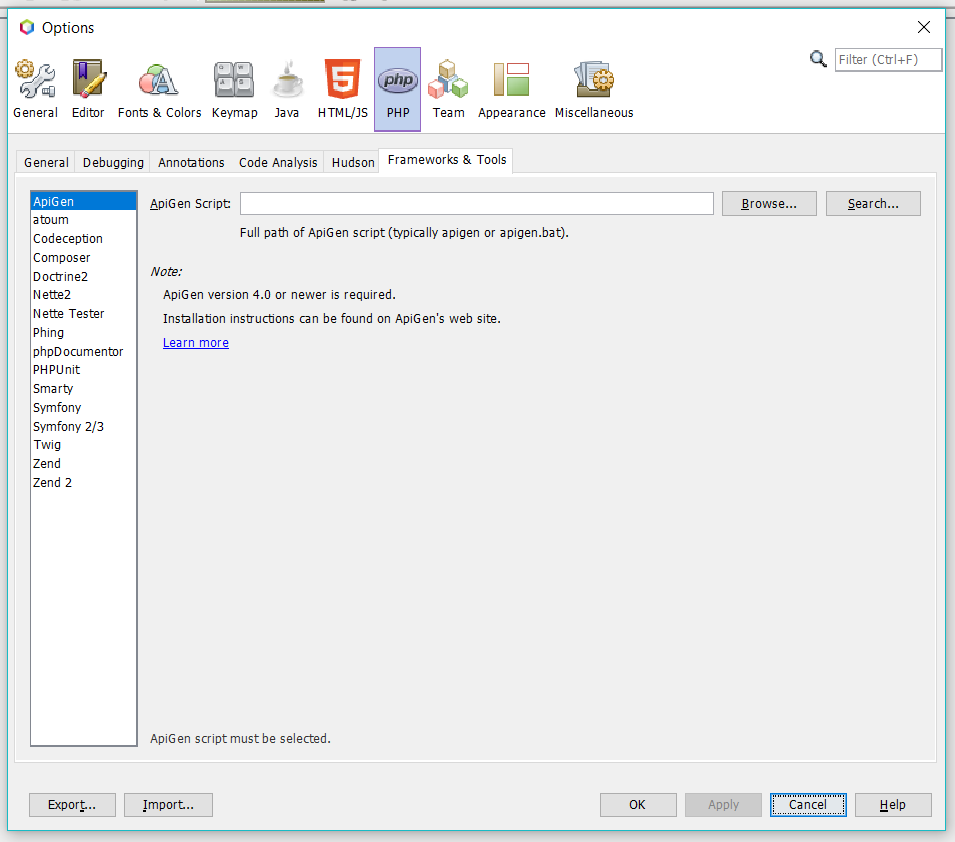This screenshot has width=955, height=842.
Task: Confirm with the OK button
Action: 638,805
